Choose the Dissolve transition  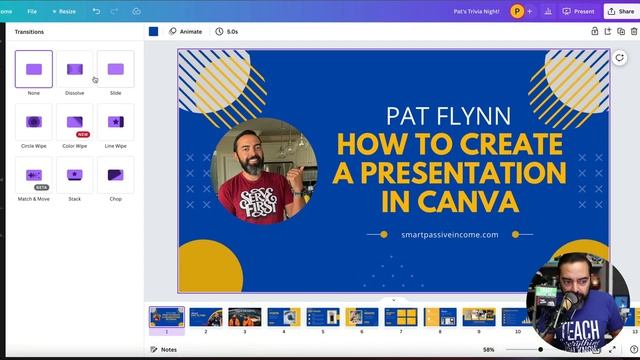(75, 69)
